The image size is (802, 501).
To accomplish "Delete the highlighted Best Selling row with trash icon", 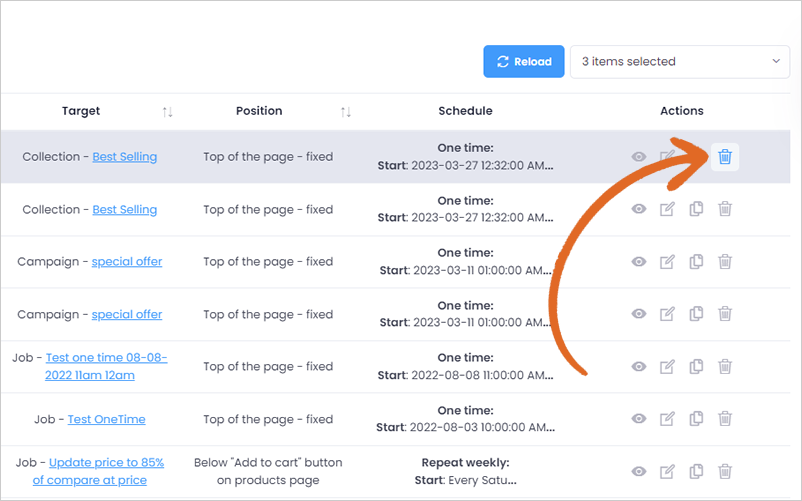I will 725,156.
